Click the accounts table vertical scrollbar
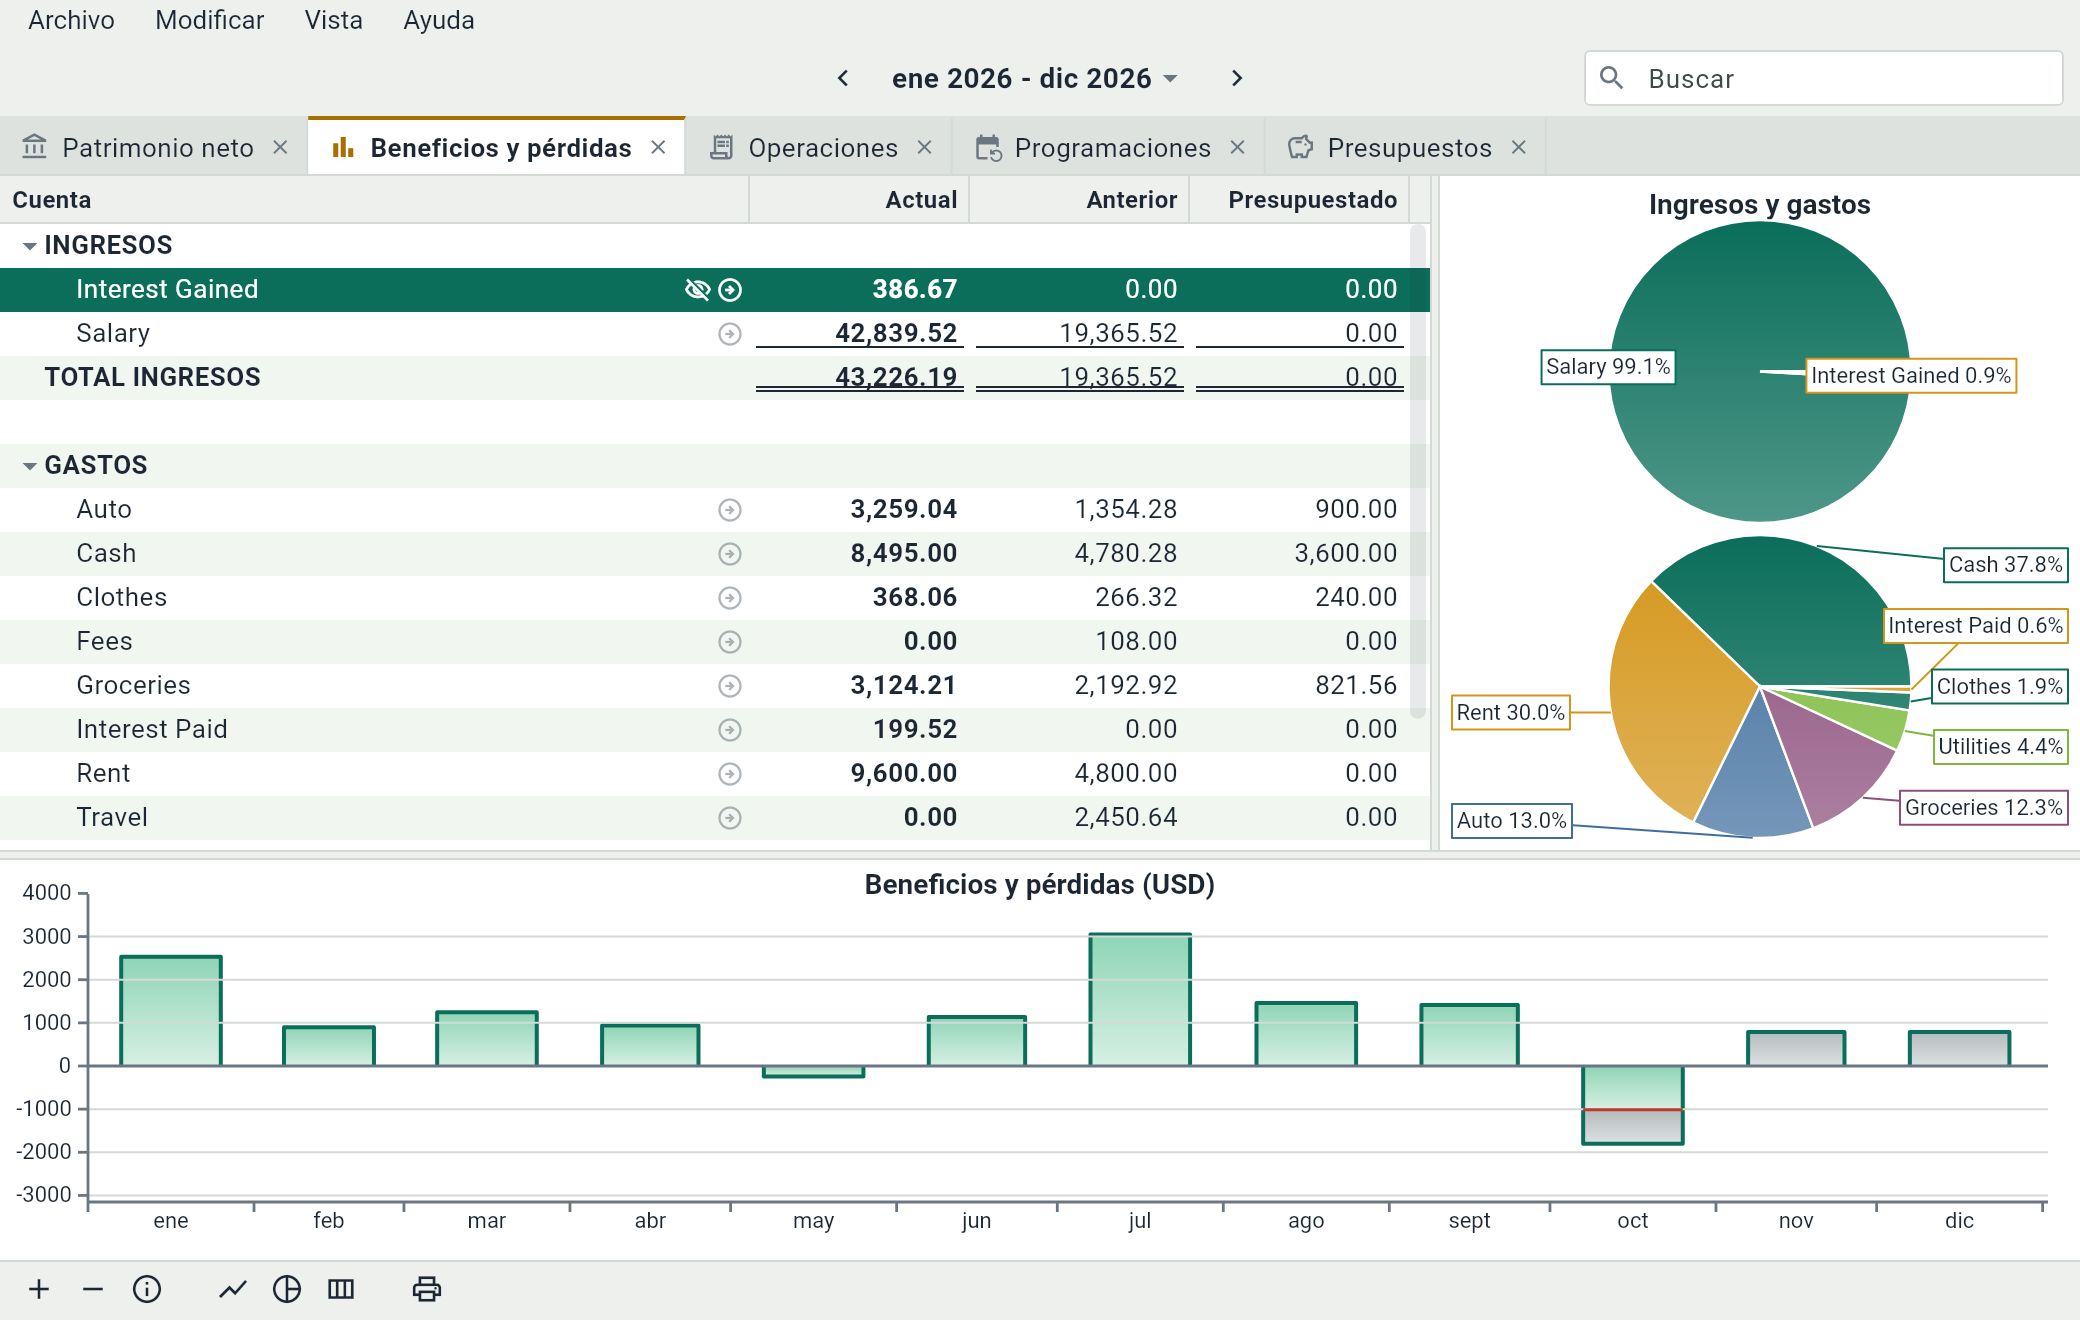The width and height of the screenshot is (2080, 1320). pos(1417,472)
